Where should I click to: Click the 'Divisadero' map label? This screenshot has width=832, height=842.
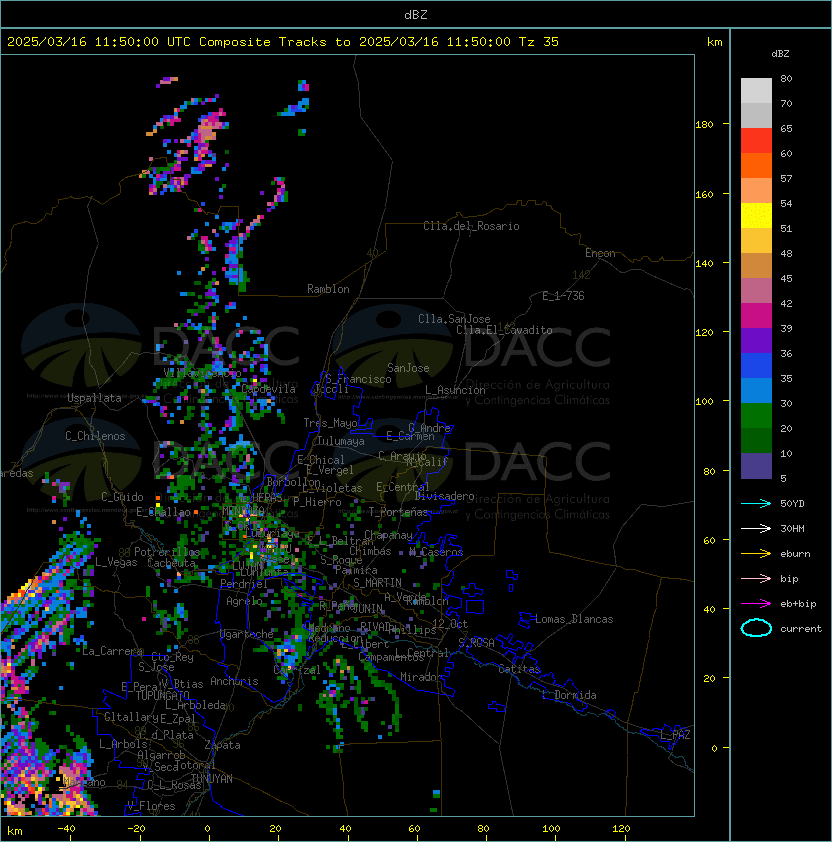pos(445,496)
